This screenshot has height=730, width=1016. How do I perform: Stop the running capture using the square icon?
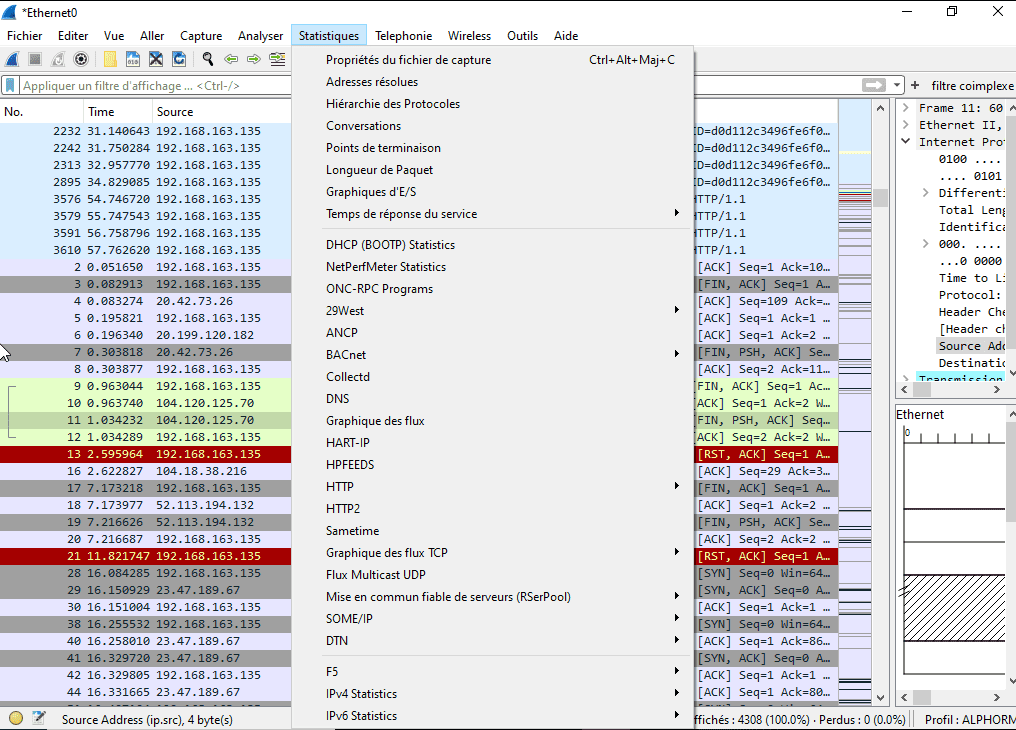pos(35,60)
